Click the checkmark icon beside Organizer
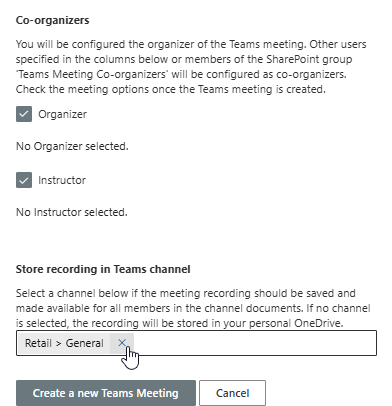Screen dimensions: 392x406 point(24,114)
